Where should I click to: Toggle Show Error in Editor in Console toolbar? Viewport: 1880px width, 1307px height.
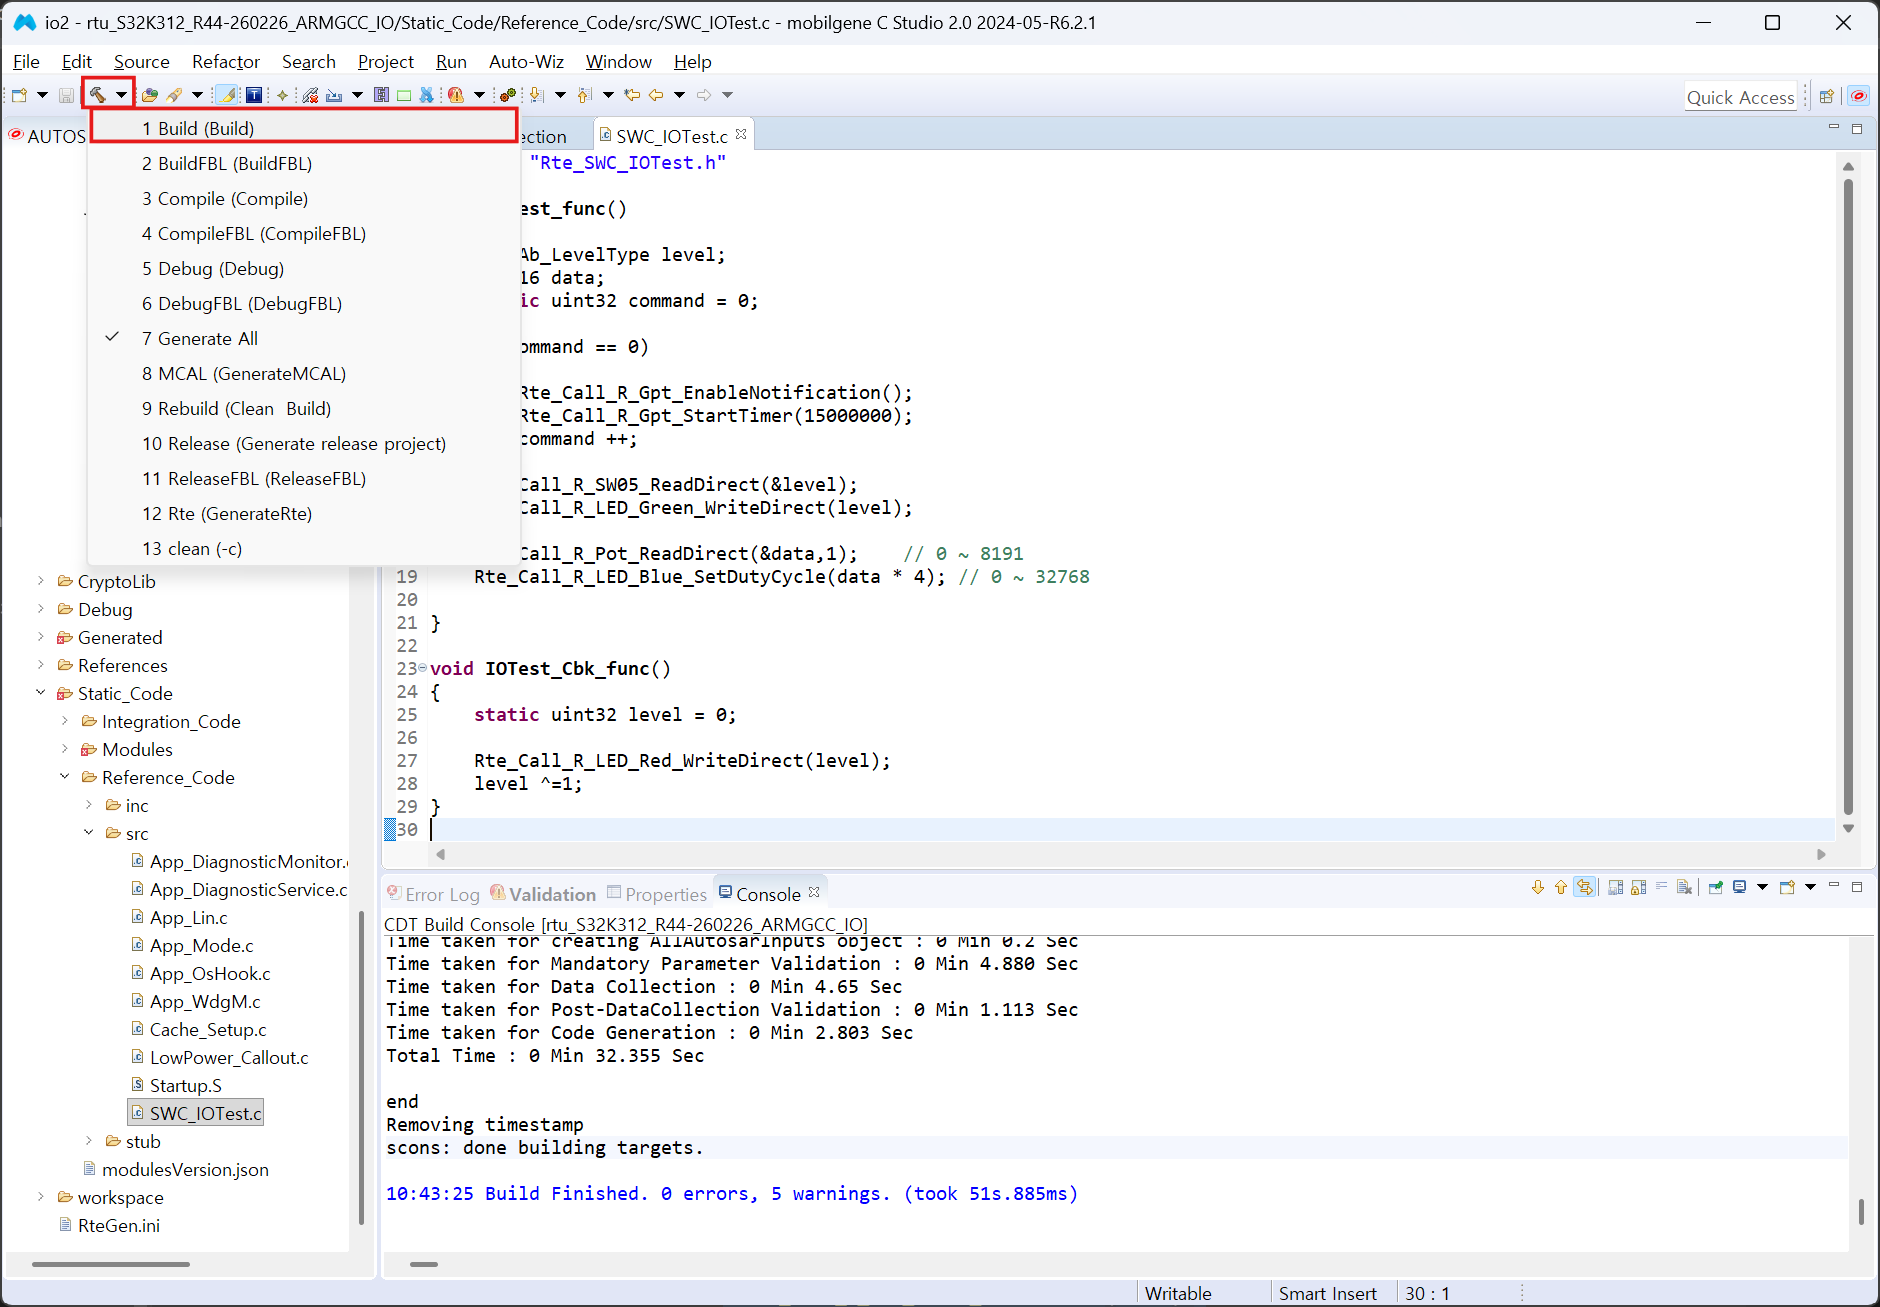1585,887
